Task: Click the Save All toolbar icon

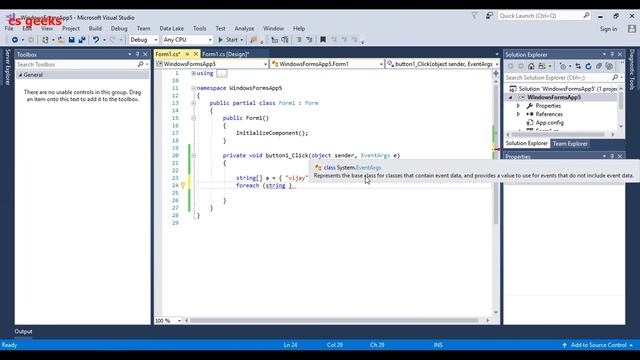Action: pyautogui.click(x=82, y=40)
